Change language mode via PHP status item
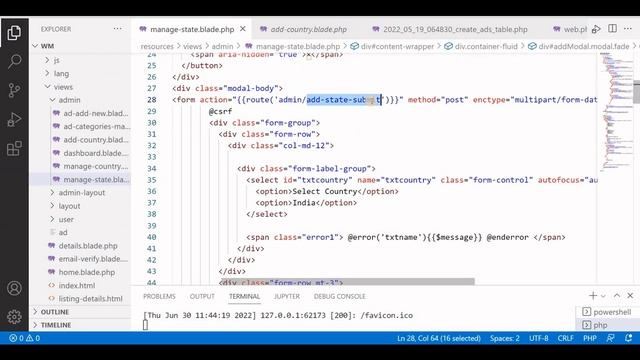This screenshot has height=360, width=640. [x=590, y=338]
